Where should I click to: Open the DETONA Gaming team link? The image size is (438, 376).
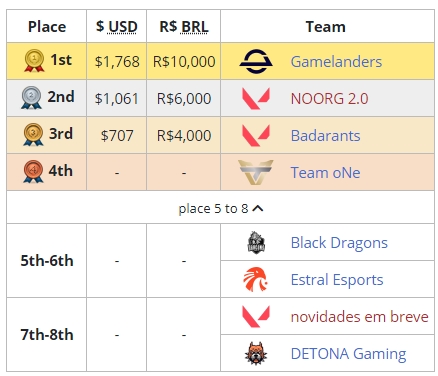(348, 354)
